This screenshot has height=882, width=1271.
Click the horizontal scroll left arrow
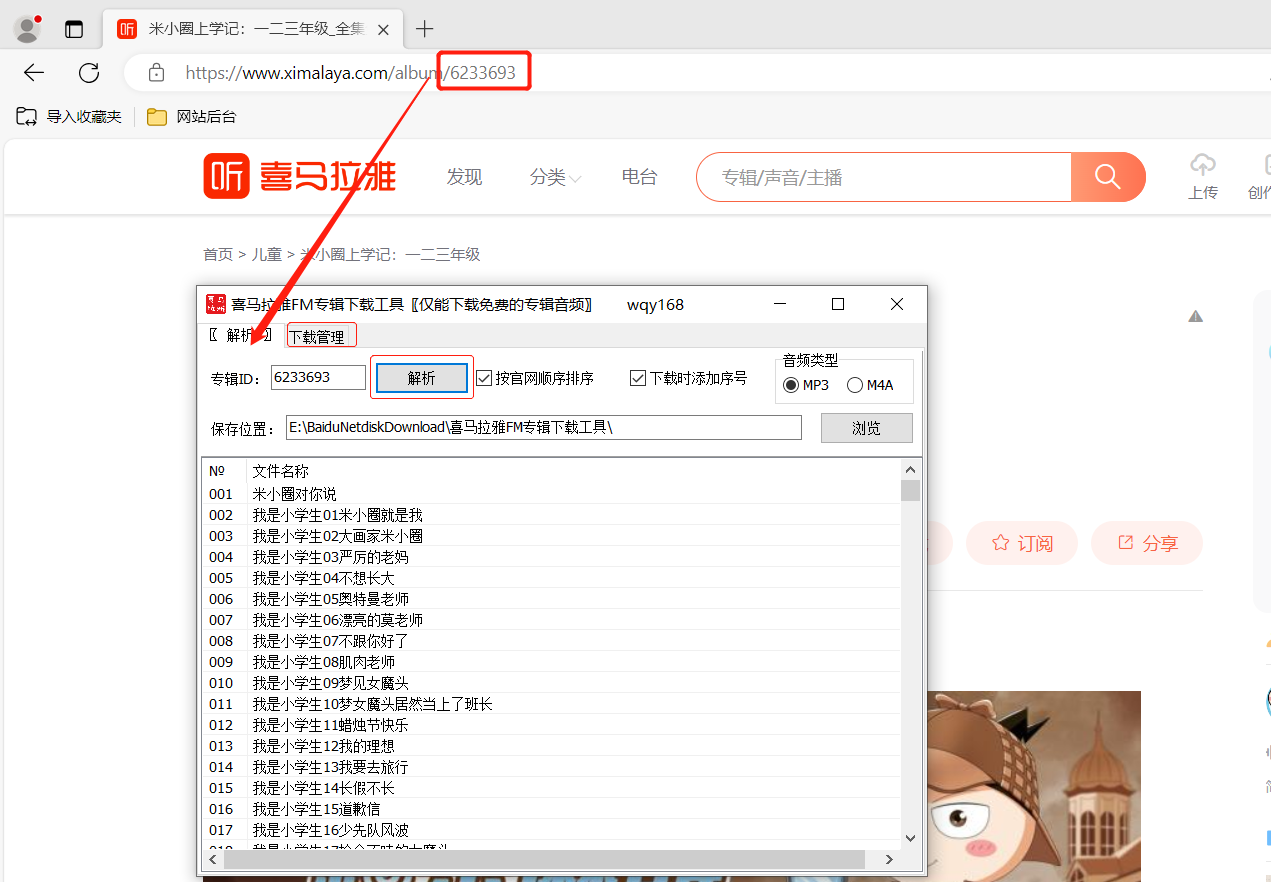213,859
